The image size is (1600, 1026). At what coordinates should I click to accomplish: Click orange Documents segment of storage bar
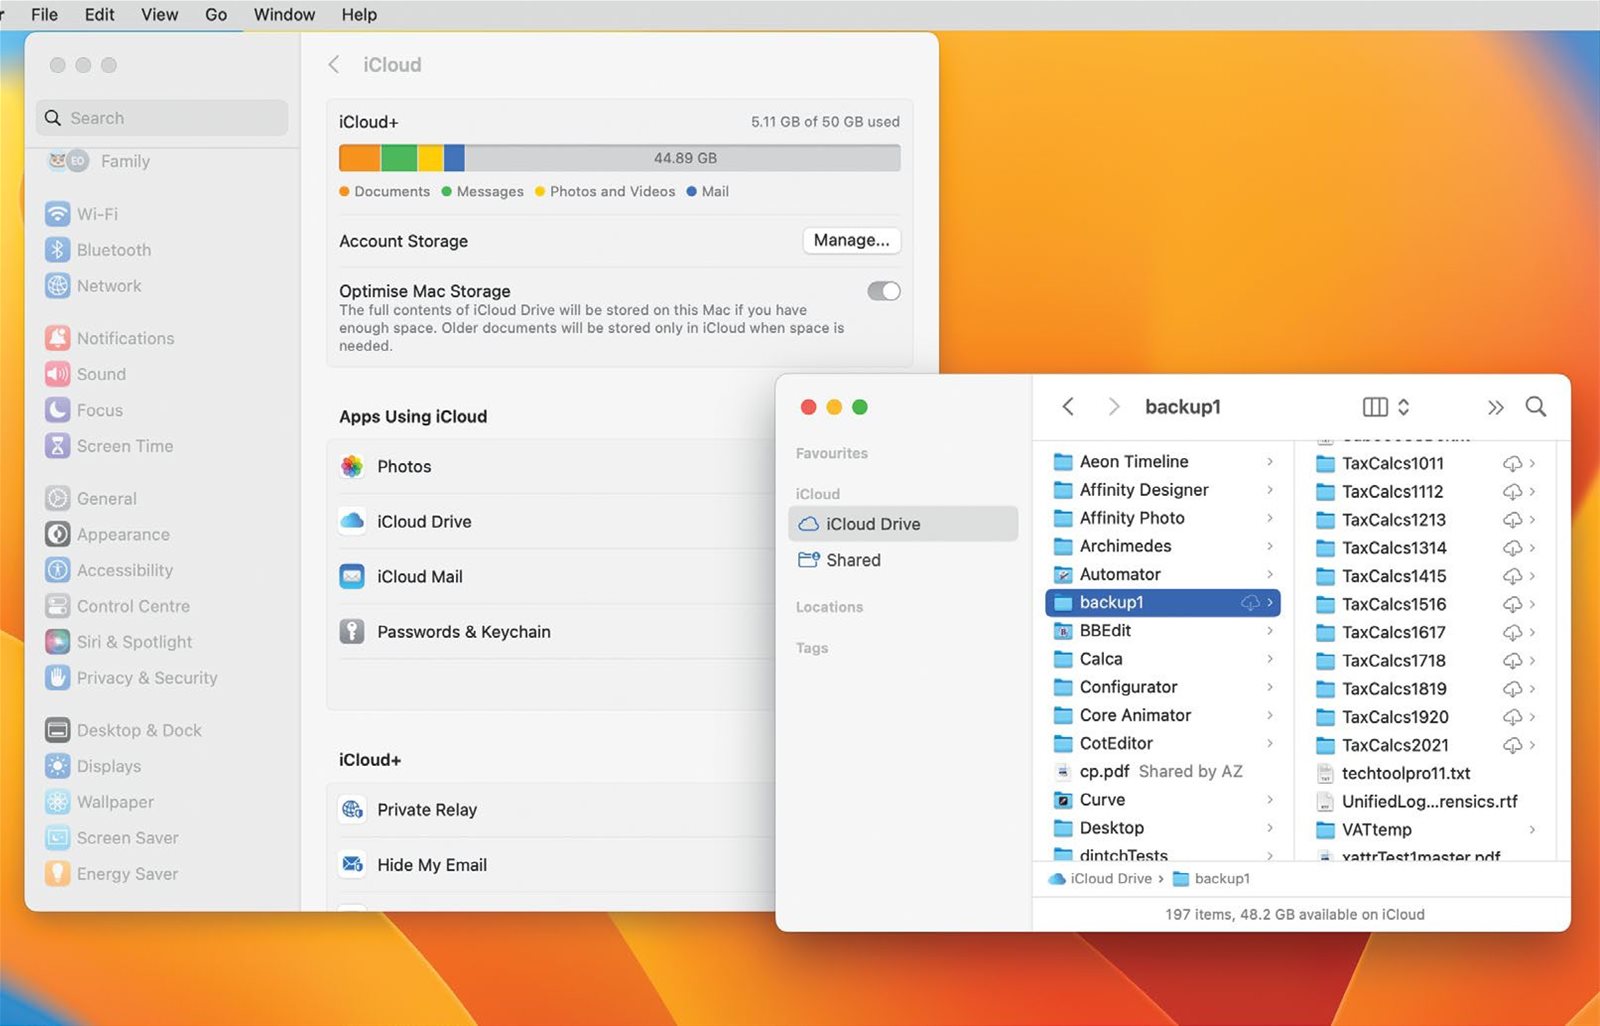[x=360, y=157]
